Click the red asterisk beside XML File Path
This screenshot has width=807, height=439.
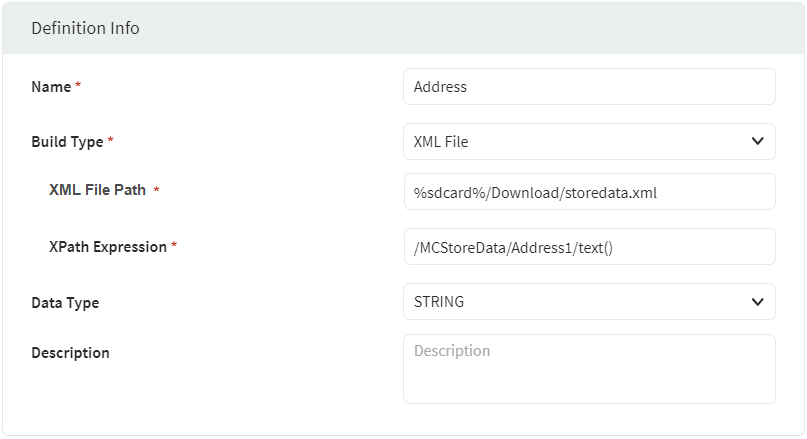click(x=156, y=191)
